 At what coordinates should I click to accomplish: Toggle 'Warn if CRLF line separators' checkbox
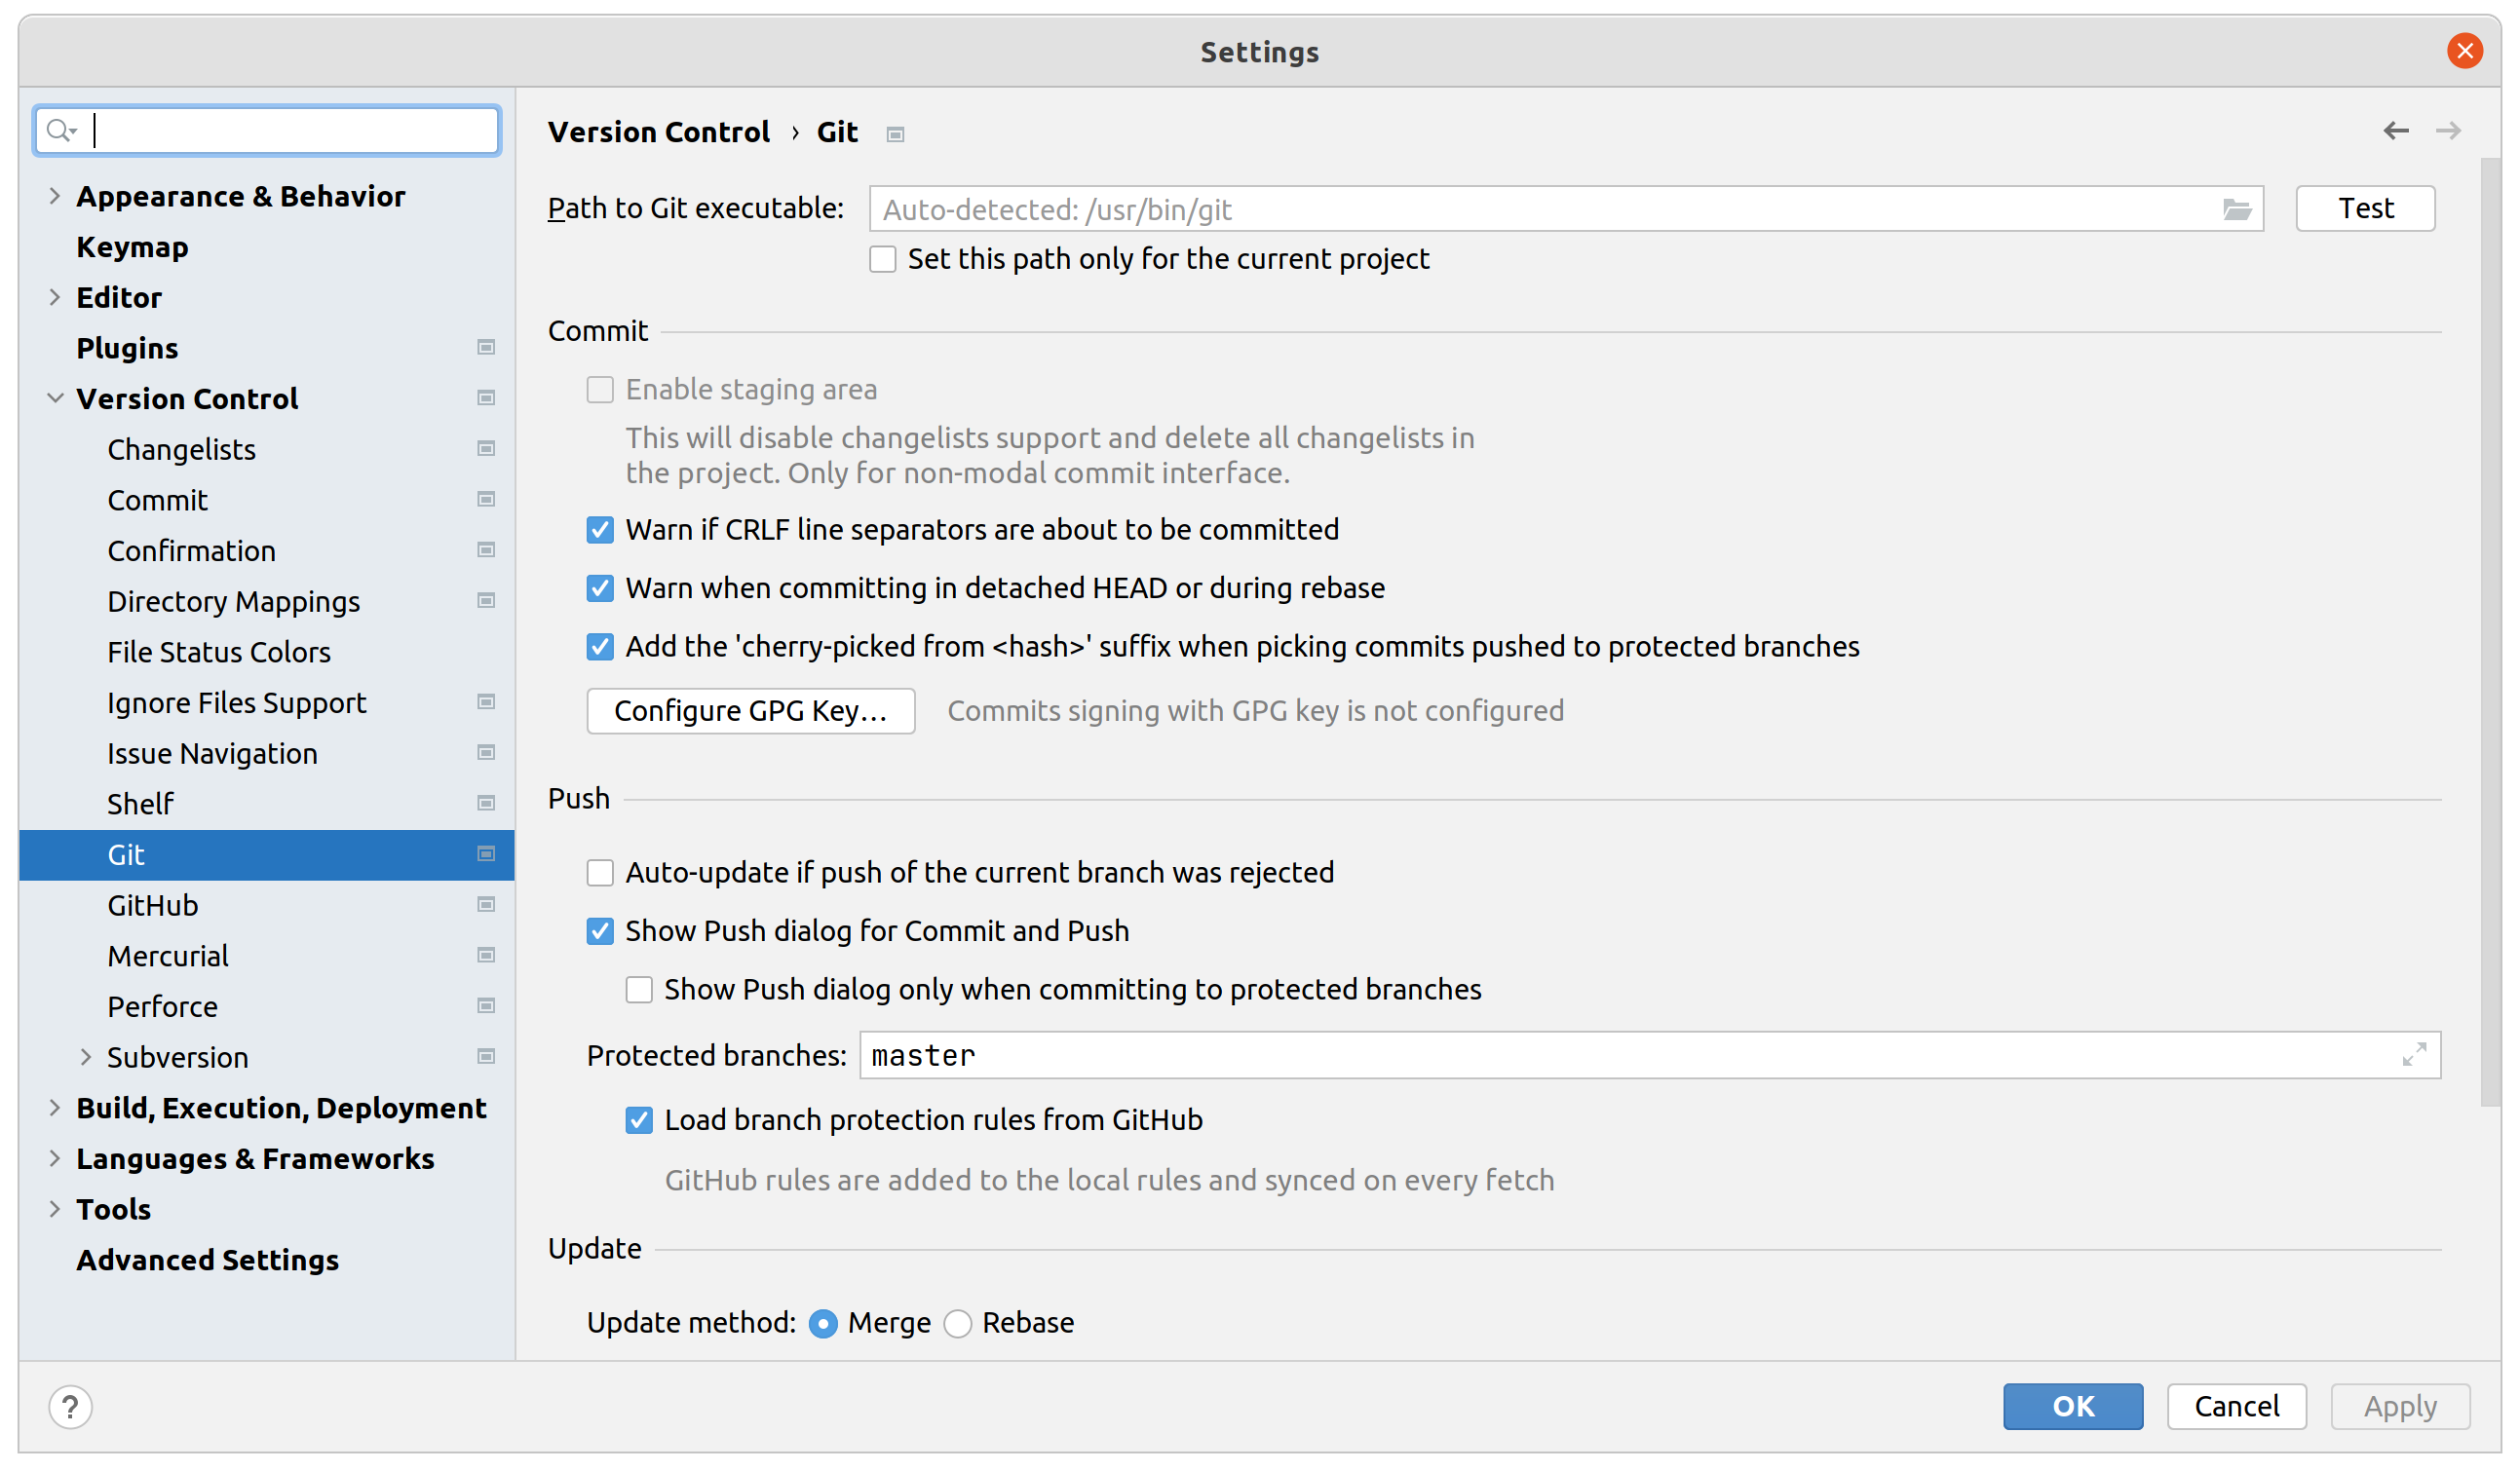click(602, 531)
